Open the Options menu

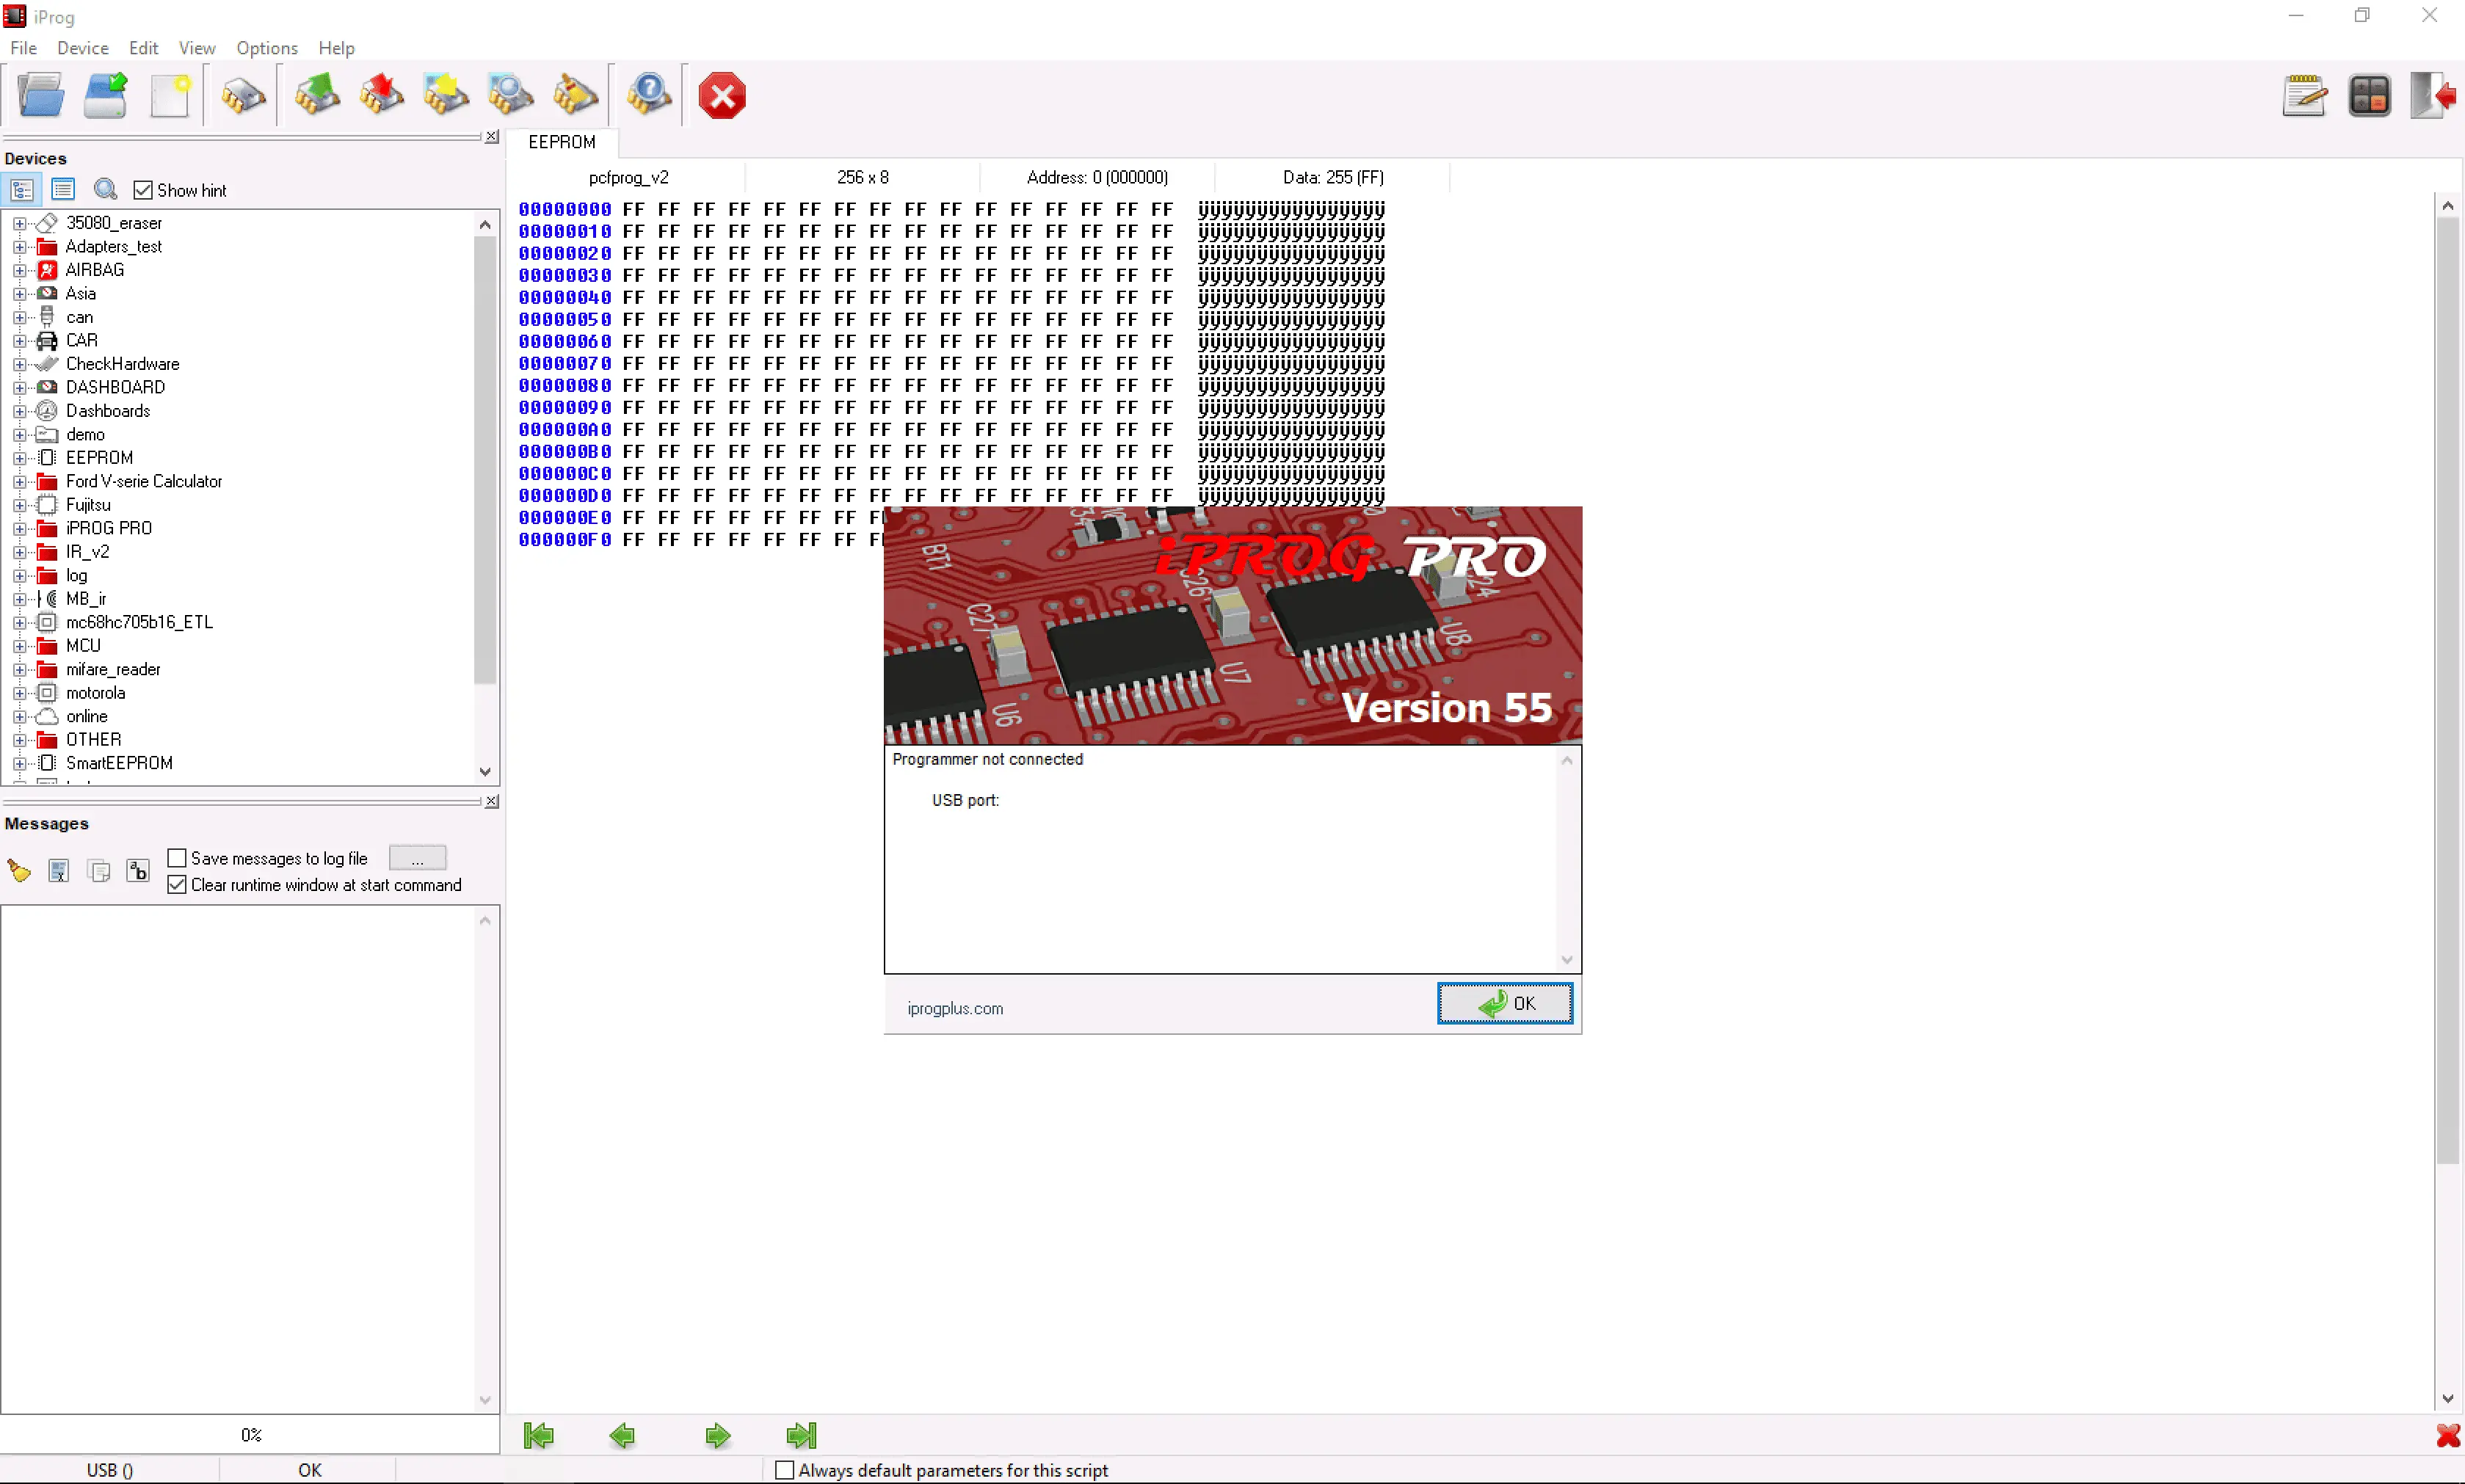pyautogui.click(x=267, y=48)
